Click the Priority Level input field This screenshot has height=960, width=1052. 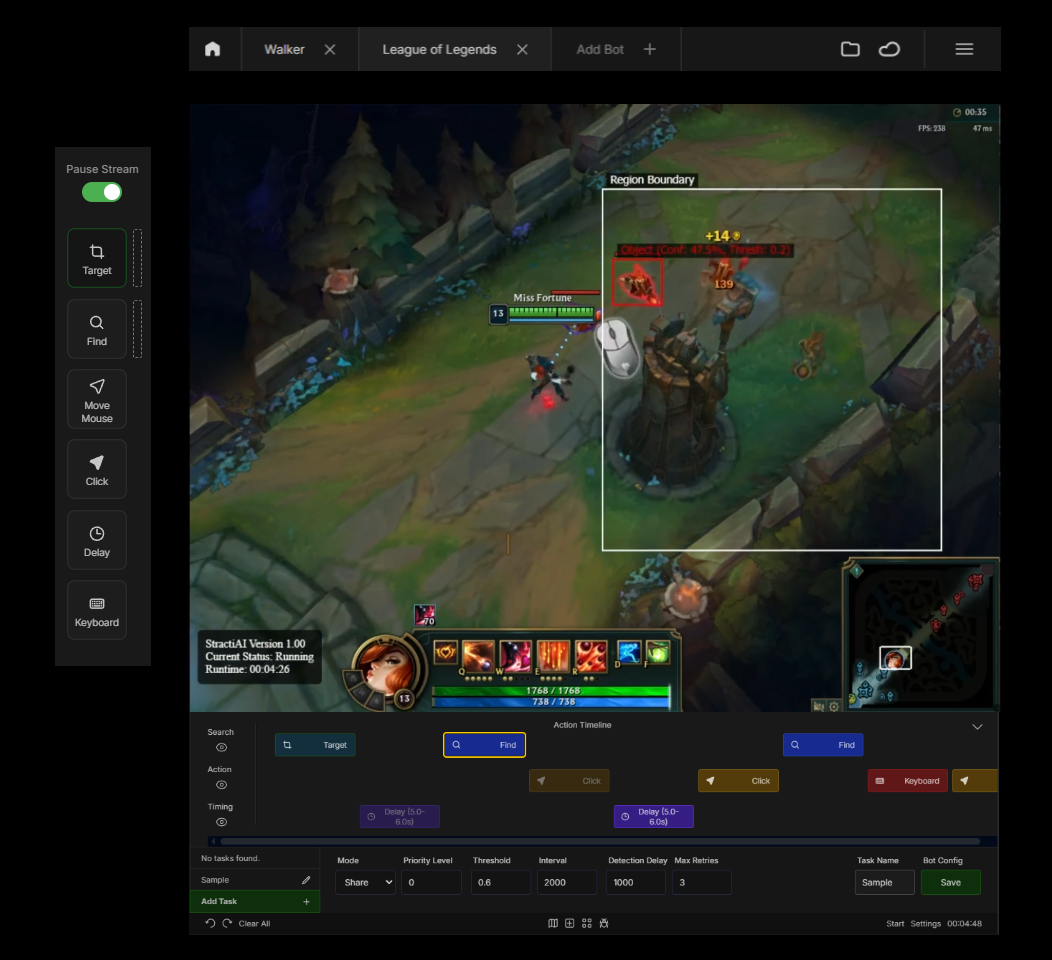[431, 882]
